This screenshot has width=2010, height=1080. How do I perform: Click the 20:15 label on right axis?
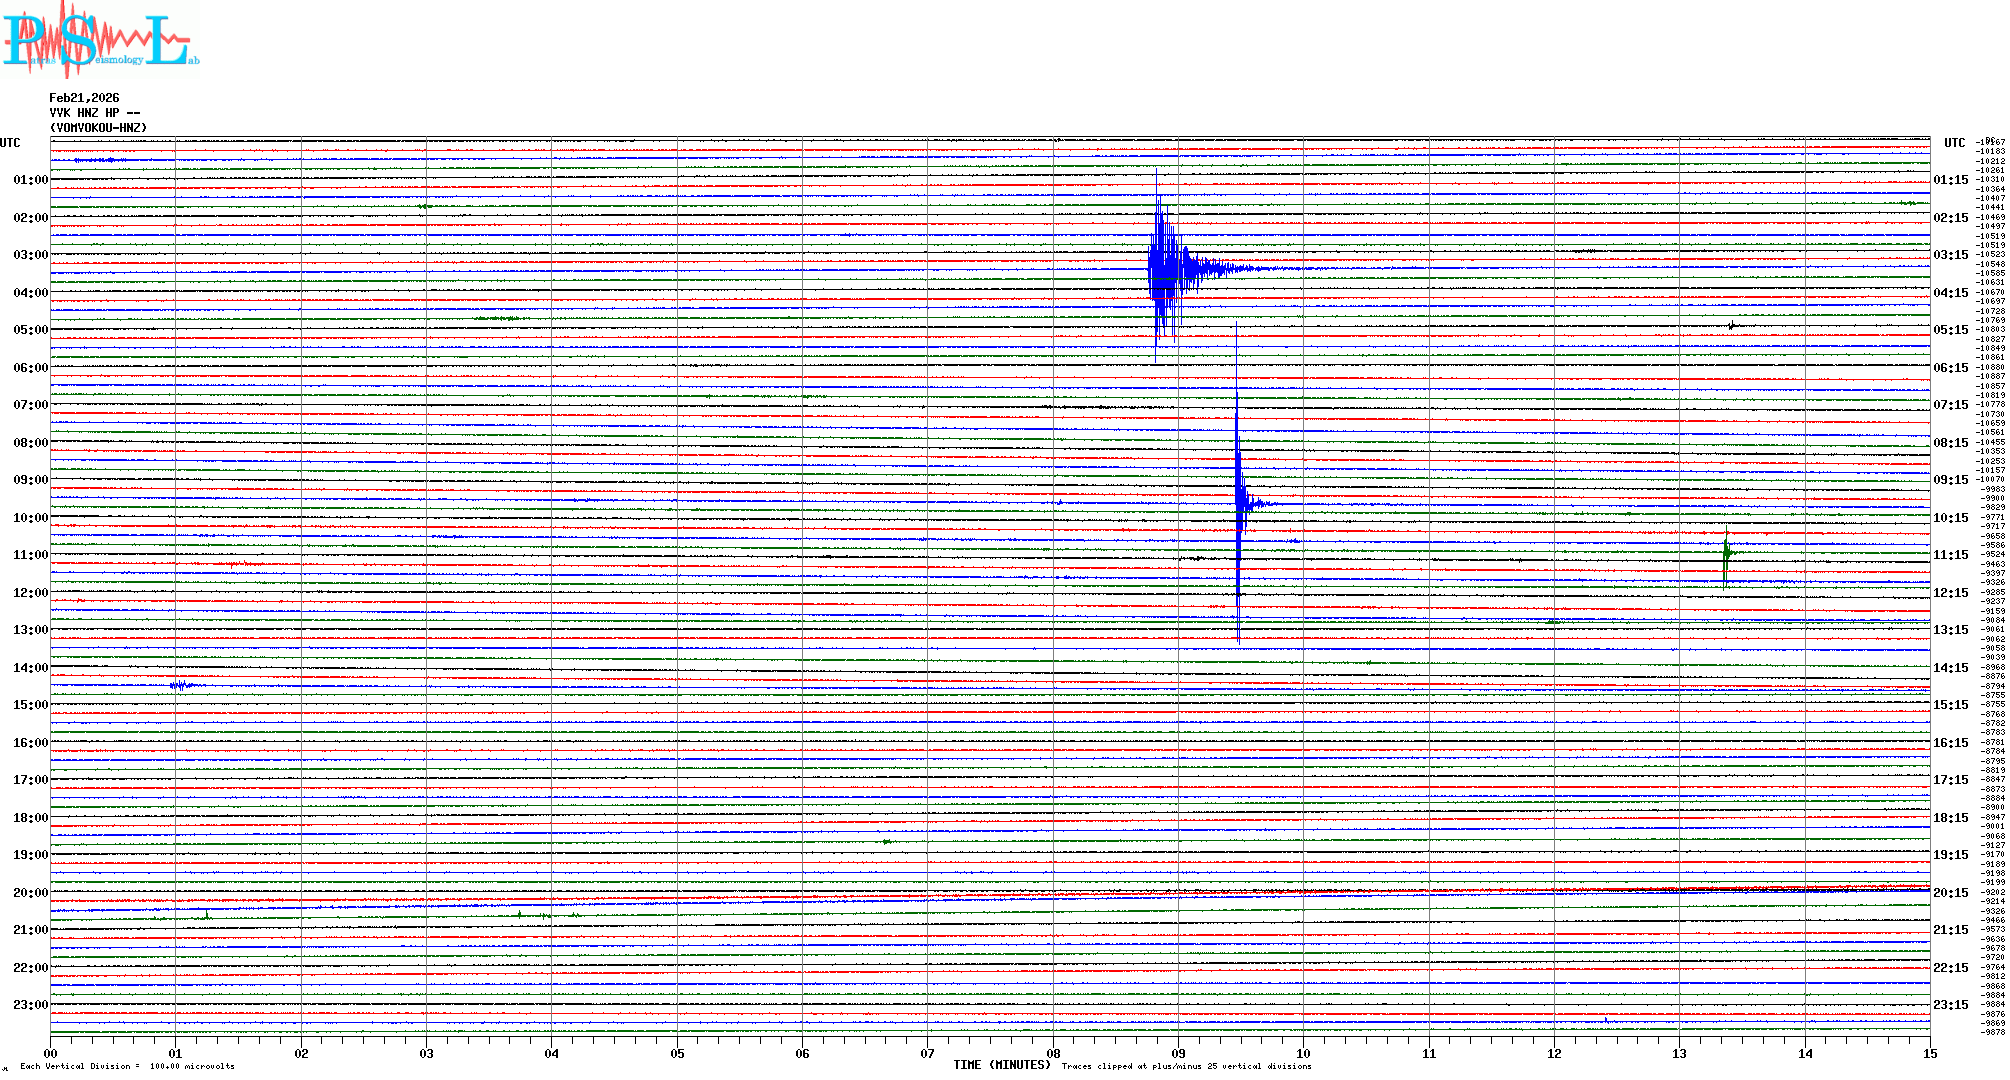[1950, 893]
